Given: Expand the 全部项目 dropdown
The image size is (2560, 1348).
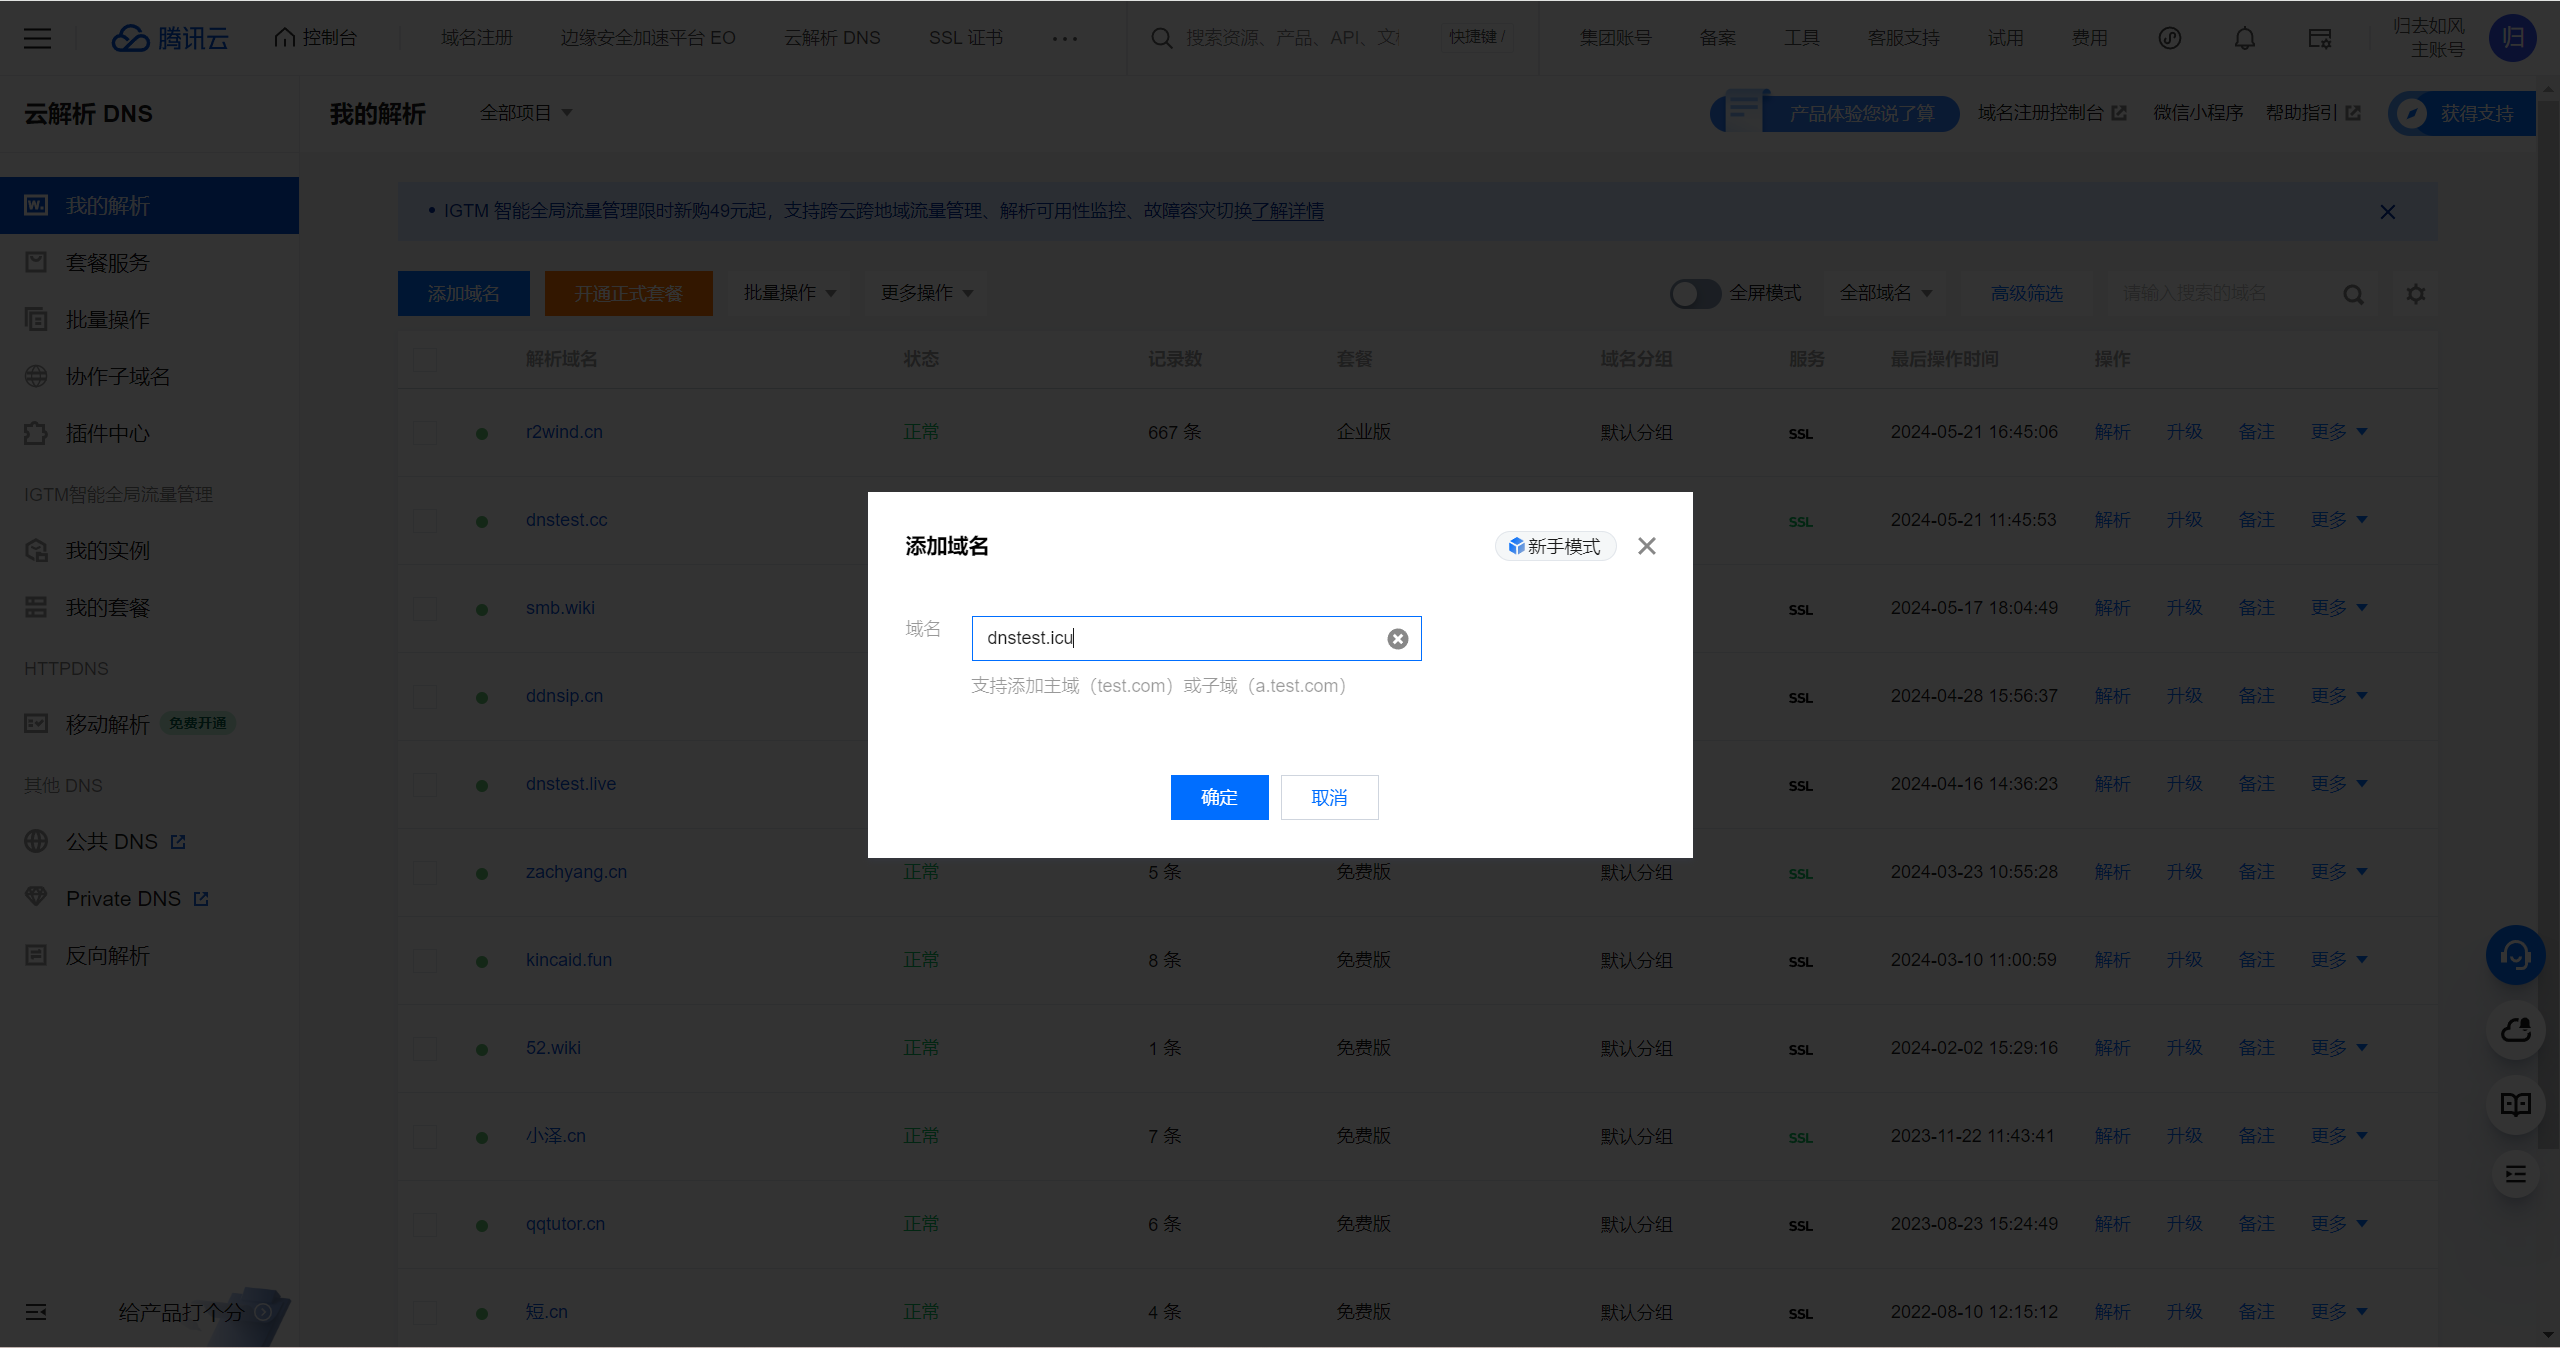Looking at the screenshot, I should coord(526,113).
